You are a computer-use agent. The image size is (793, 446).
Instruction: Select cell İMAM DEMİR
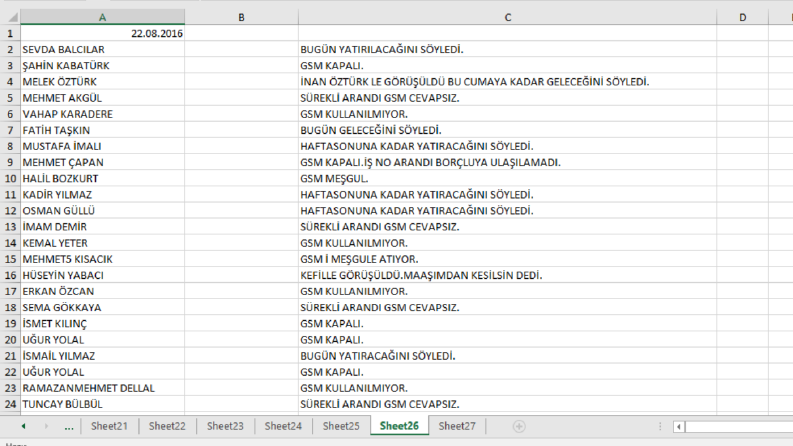(103, 227)
